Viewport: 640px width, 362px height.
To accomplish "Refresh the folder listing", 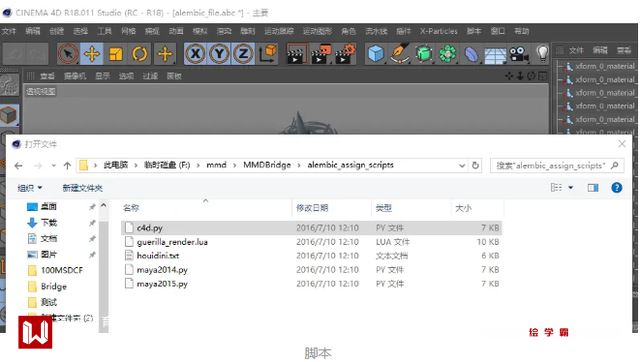I will coord(475,165).
